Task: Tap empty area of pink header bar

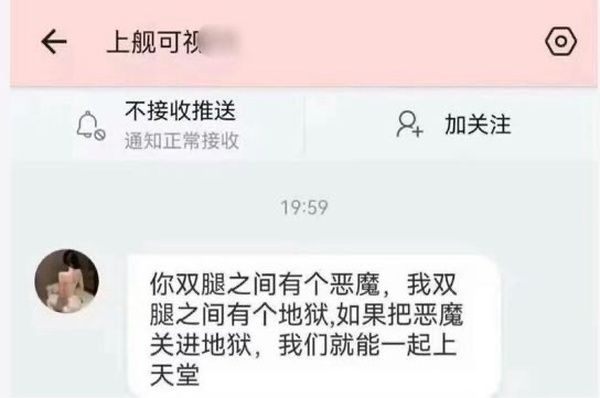Action: pos(383,42)
